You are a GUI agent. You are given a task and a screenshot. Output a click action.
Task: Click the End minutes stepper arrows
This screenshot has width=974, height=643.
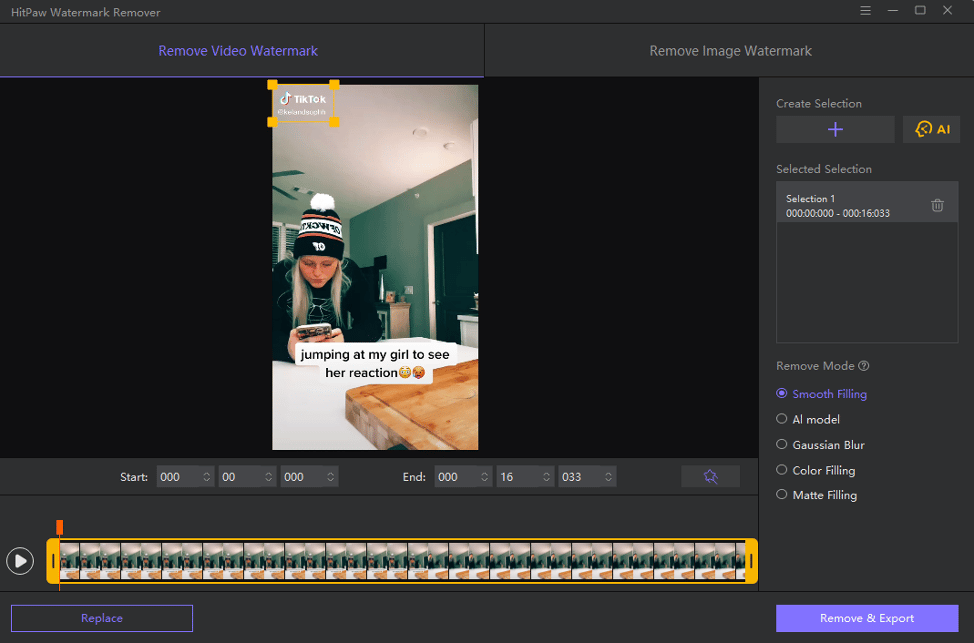485,476
